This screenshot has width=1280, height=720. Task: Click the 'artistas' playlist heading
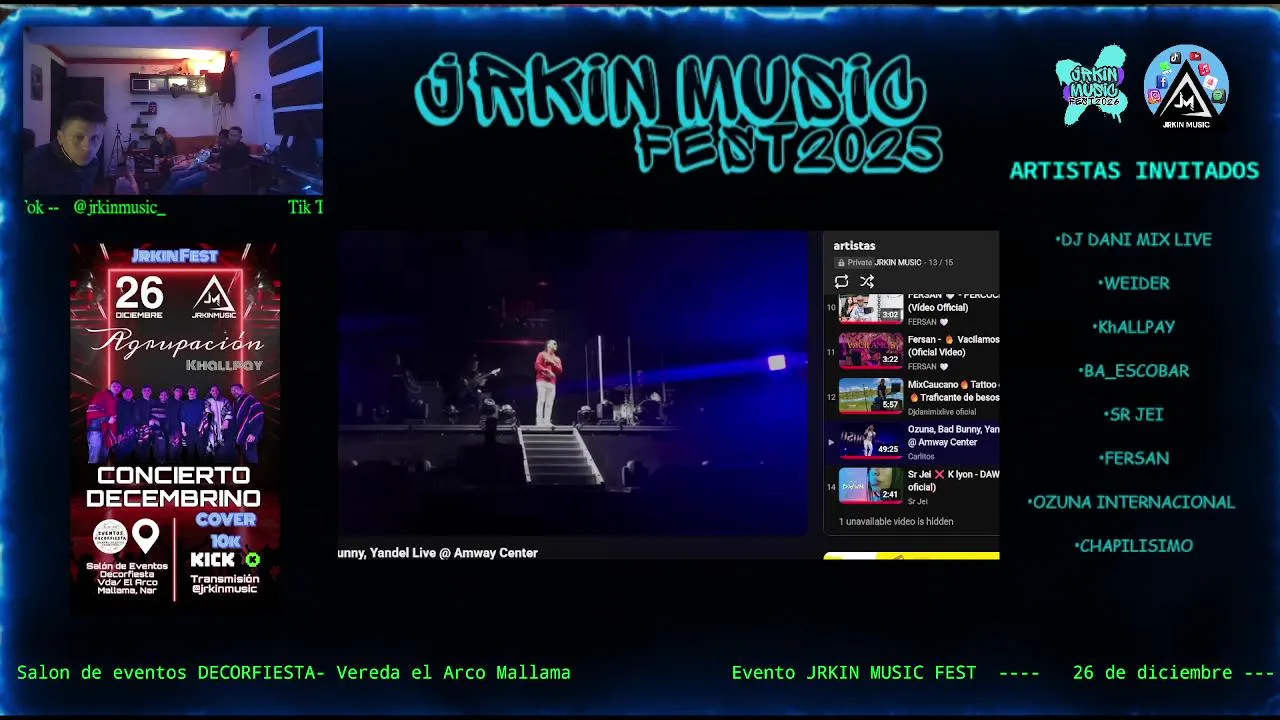tap(854, 246)
